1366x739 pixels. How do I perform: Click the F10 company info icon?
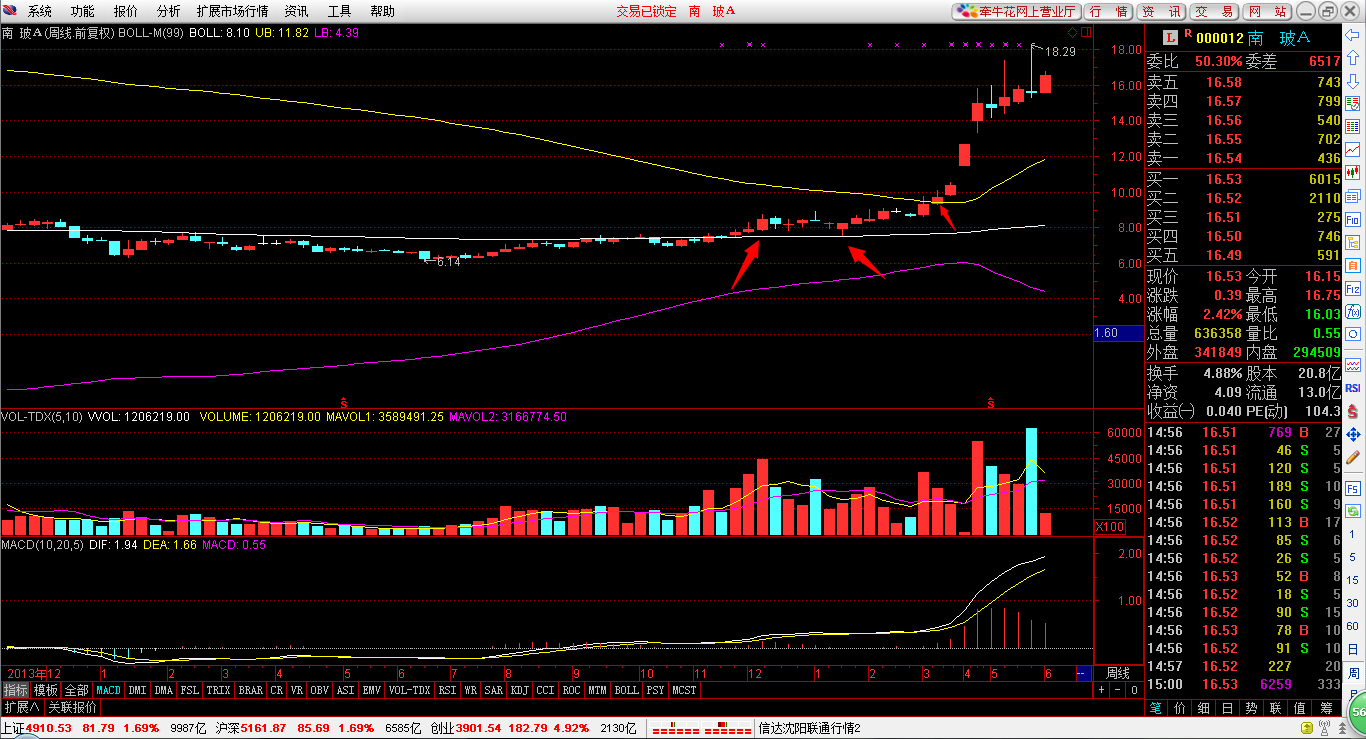[1353, 220]
